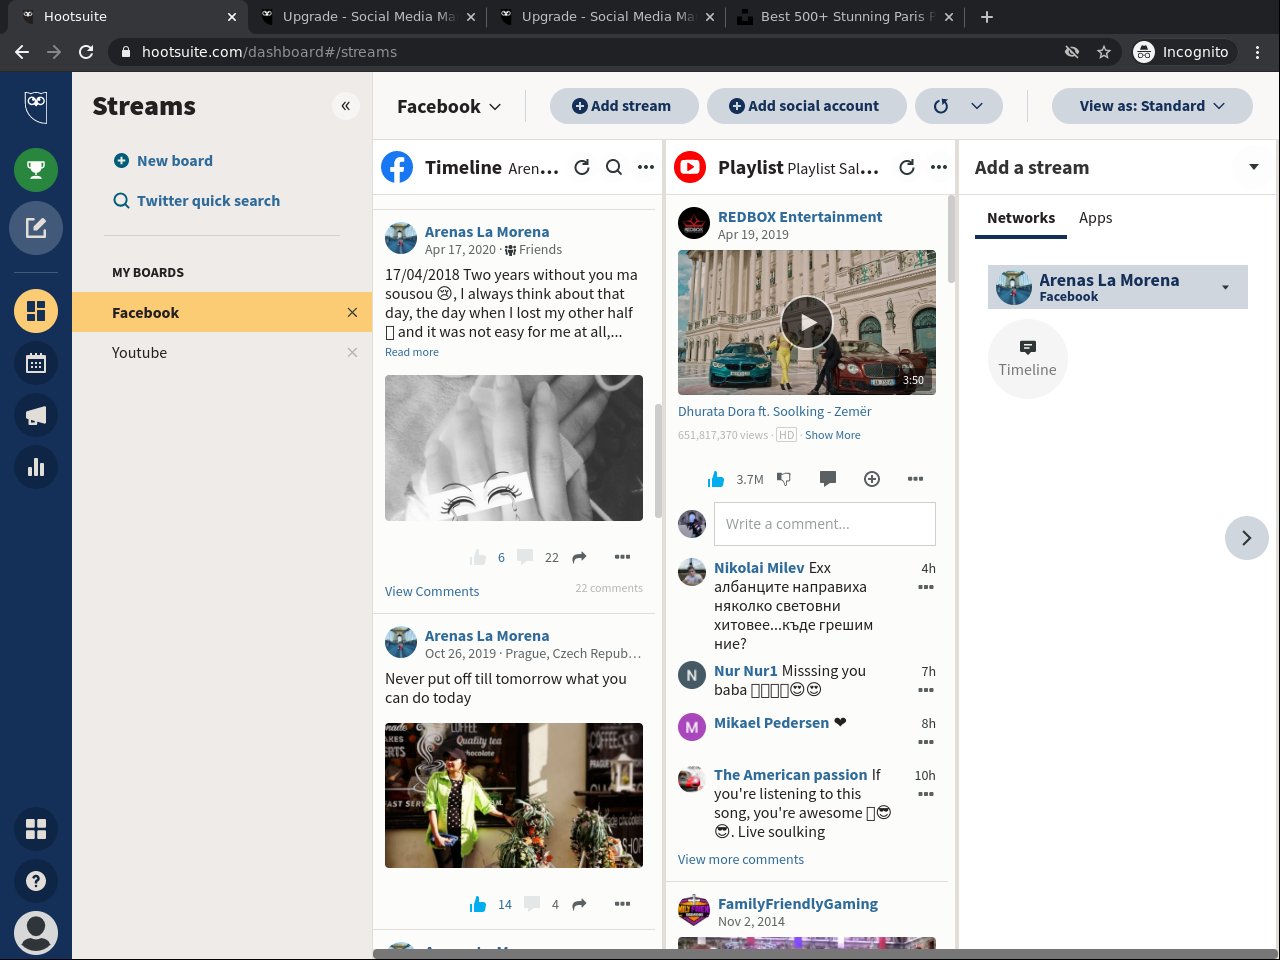Refresh the Facebook Timeline stream
Viewport: 1280px width, 960px height.
pyautogui.click(x=582, y=168)
